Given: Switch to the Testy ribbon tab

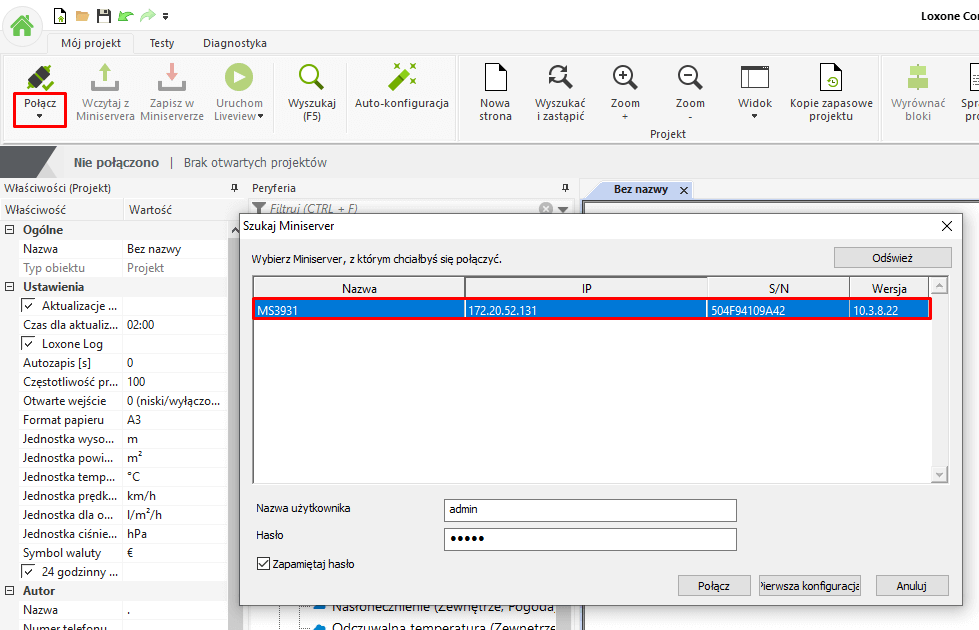Looking at the screenshot, I should [162, 43].
